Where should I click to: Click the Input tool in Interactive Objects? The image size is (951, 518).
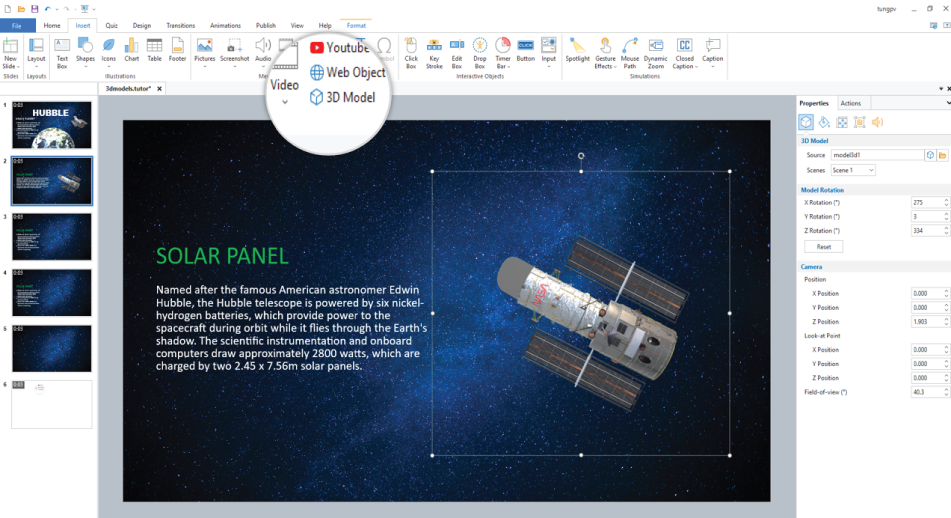pyautogui.click(x=549, y=51)
